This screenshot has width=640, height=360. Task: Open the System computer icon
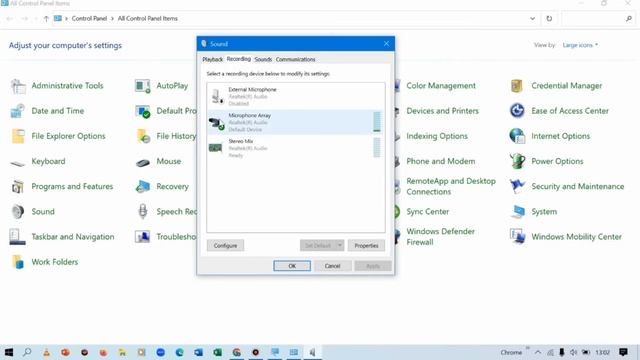click(x=517, y=212)
